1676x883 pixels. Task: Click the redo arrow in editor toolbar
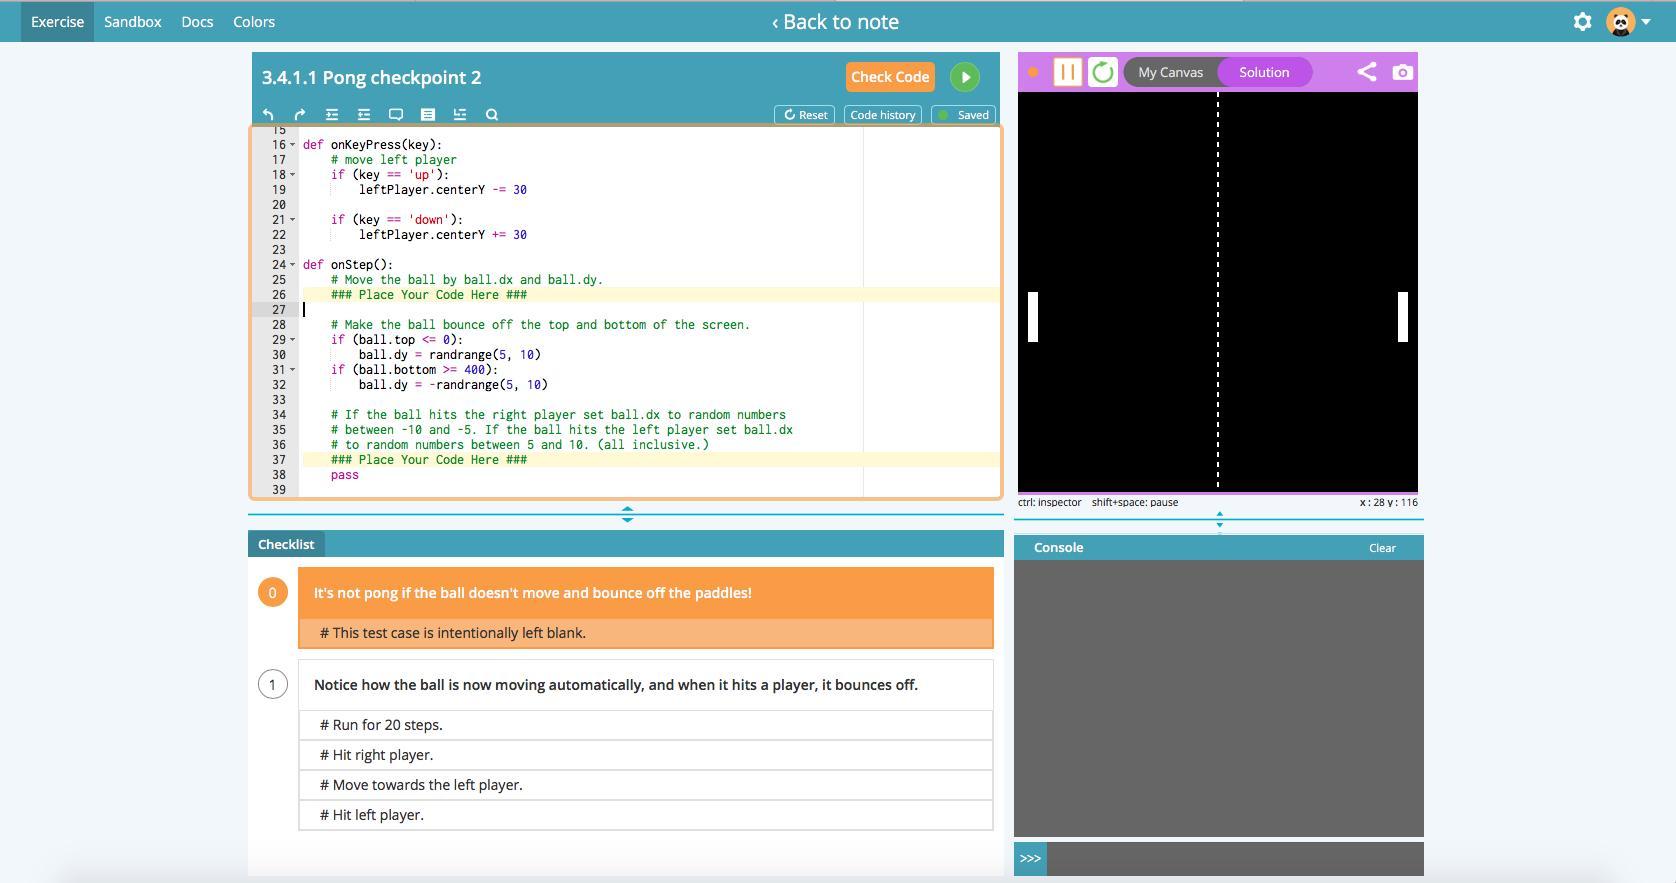click(x=300, y=115)
